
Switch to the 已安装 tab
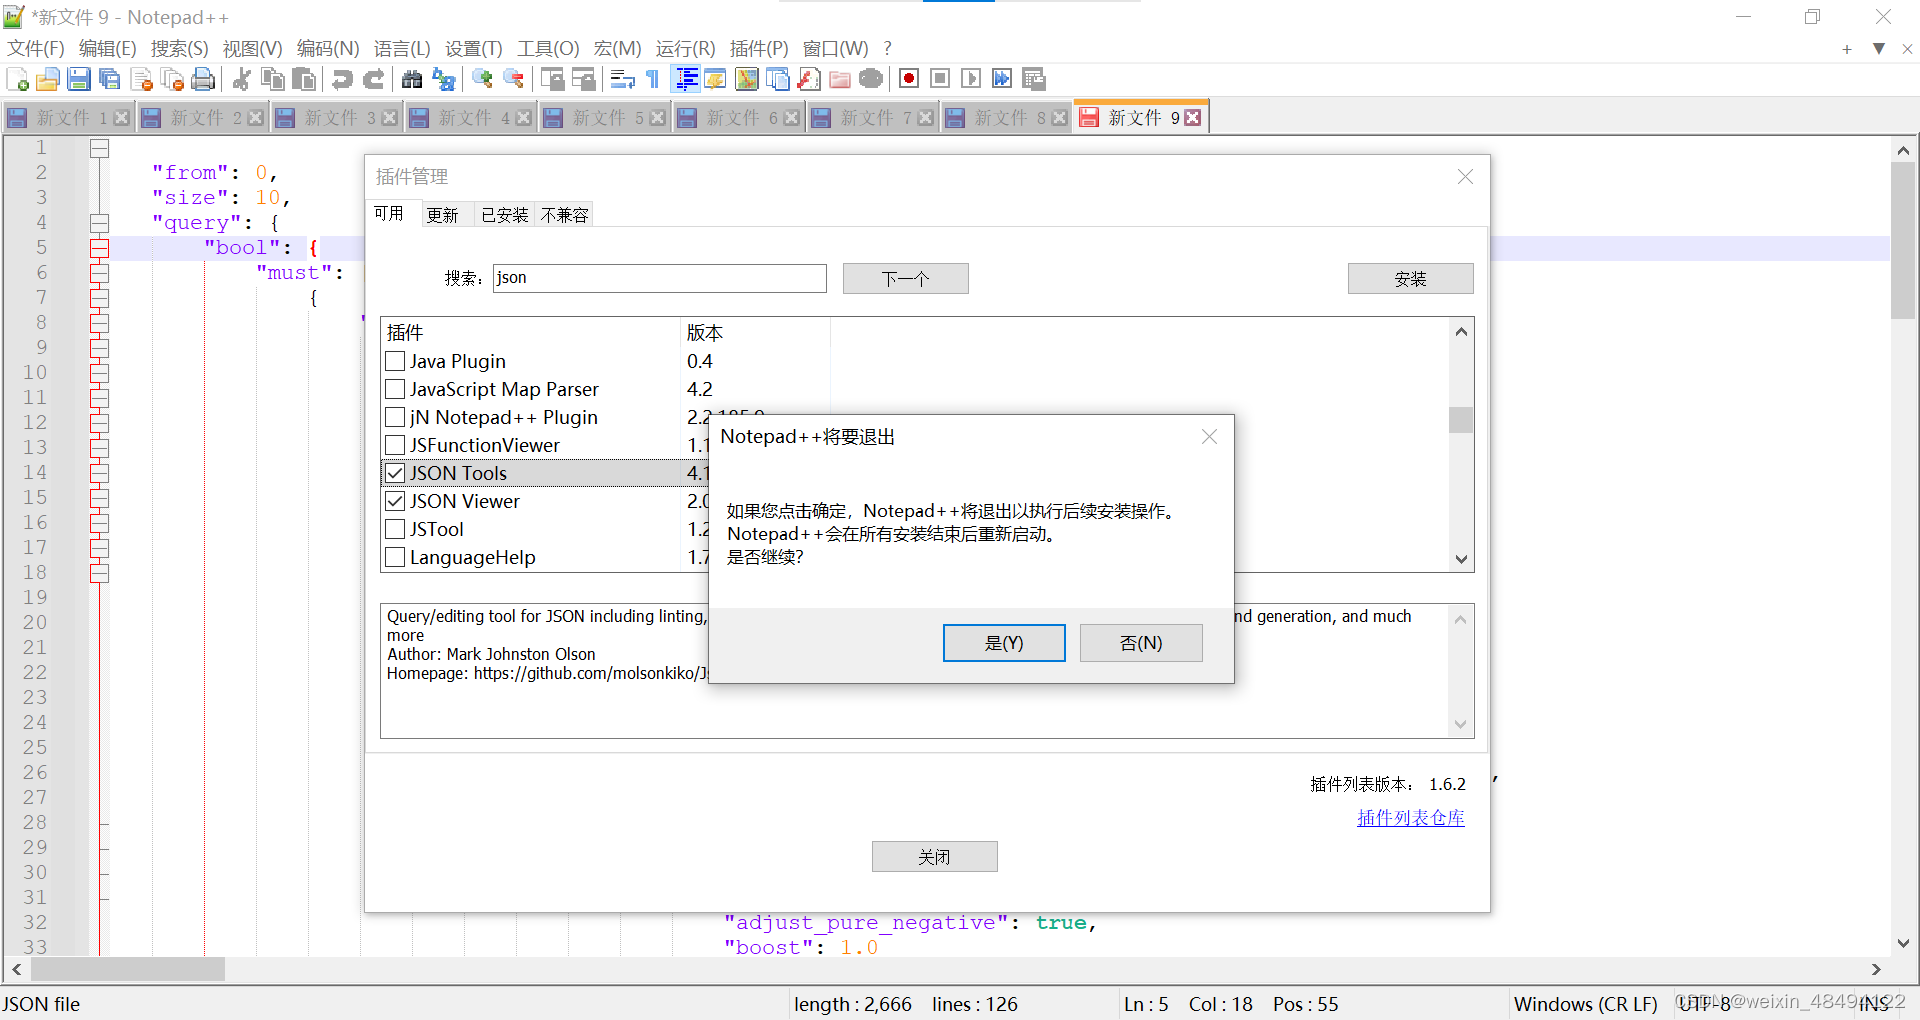(x=504, y=215)
